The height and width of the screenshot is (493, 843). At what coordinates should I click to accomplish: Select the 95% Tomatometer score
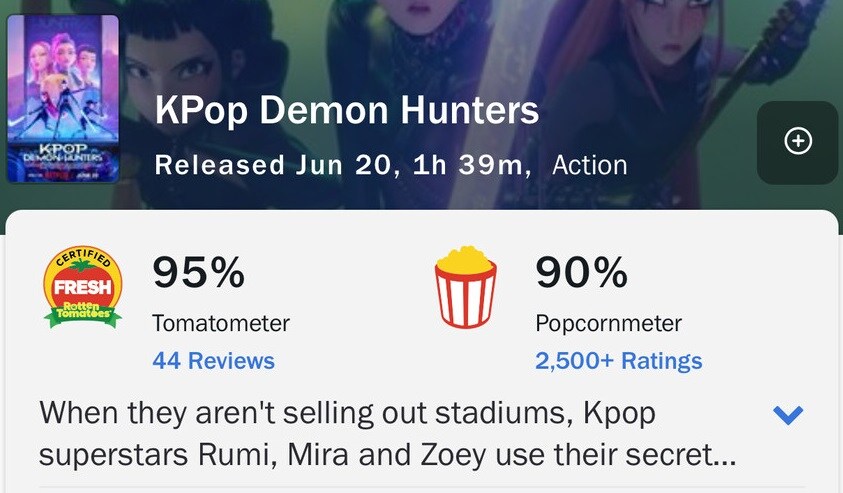click(198, 272)
